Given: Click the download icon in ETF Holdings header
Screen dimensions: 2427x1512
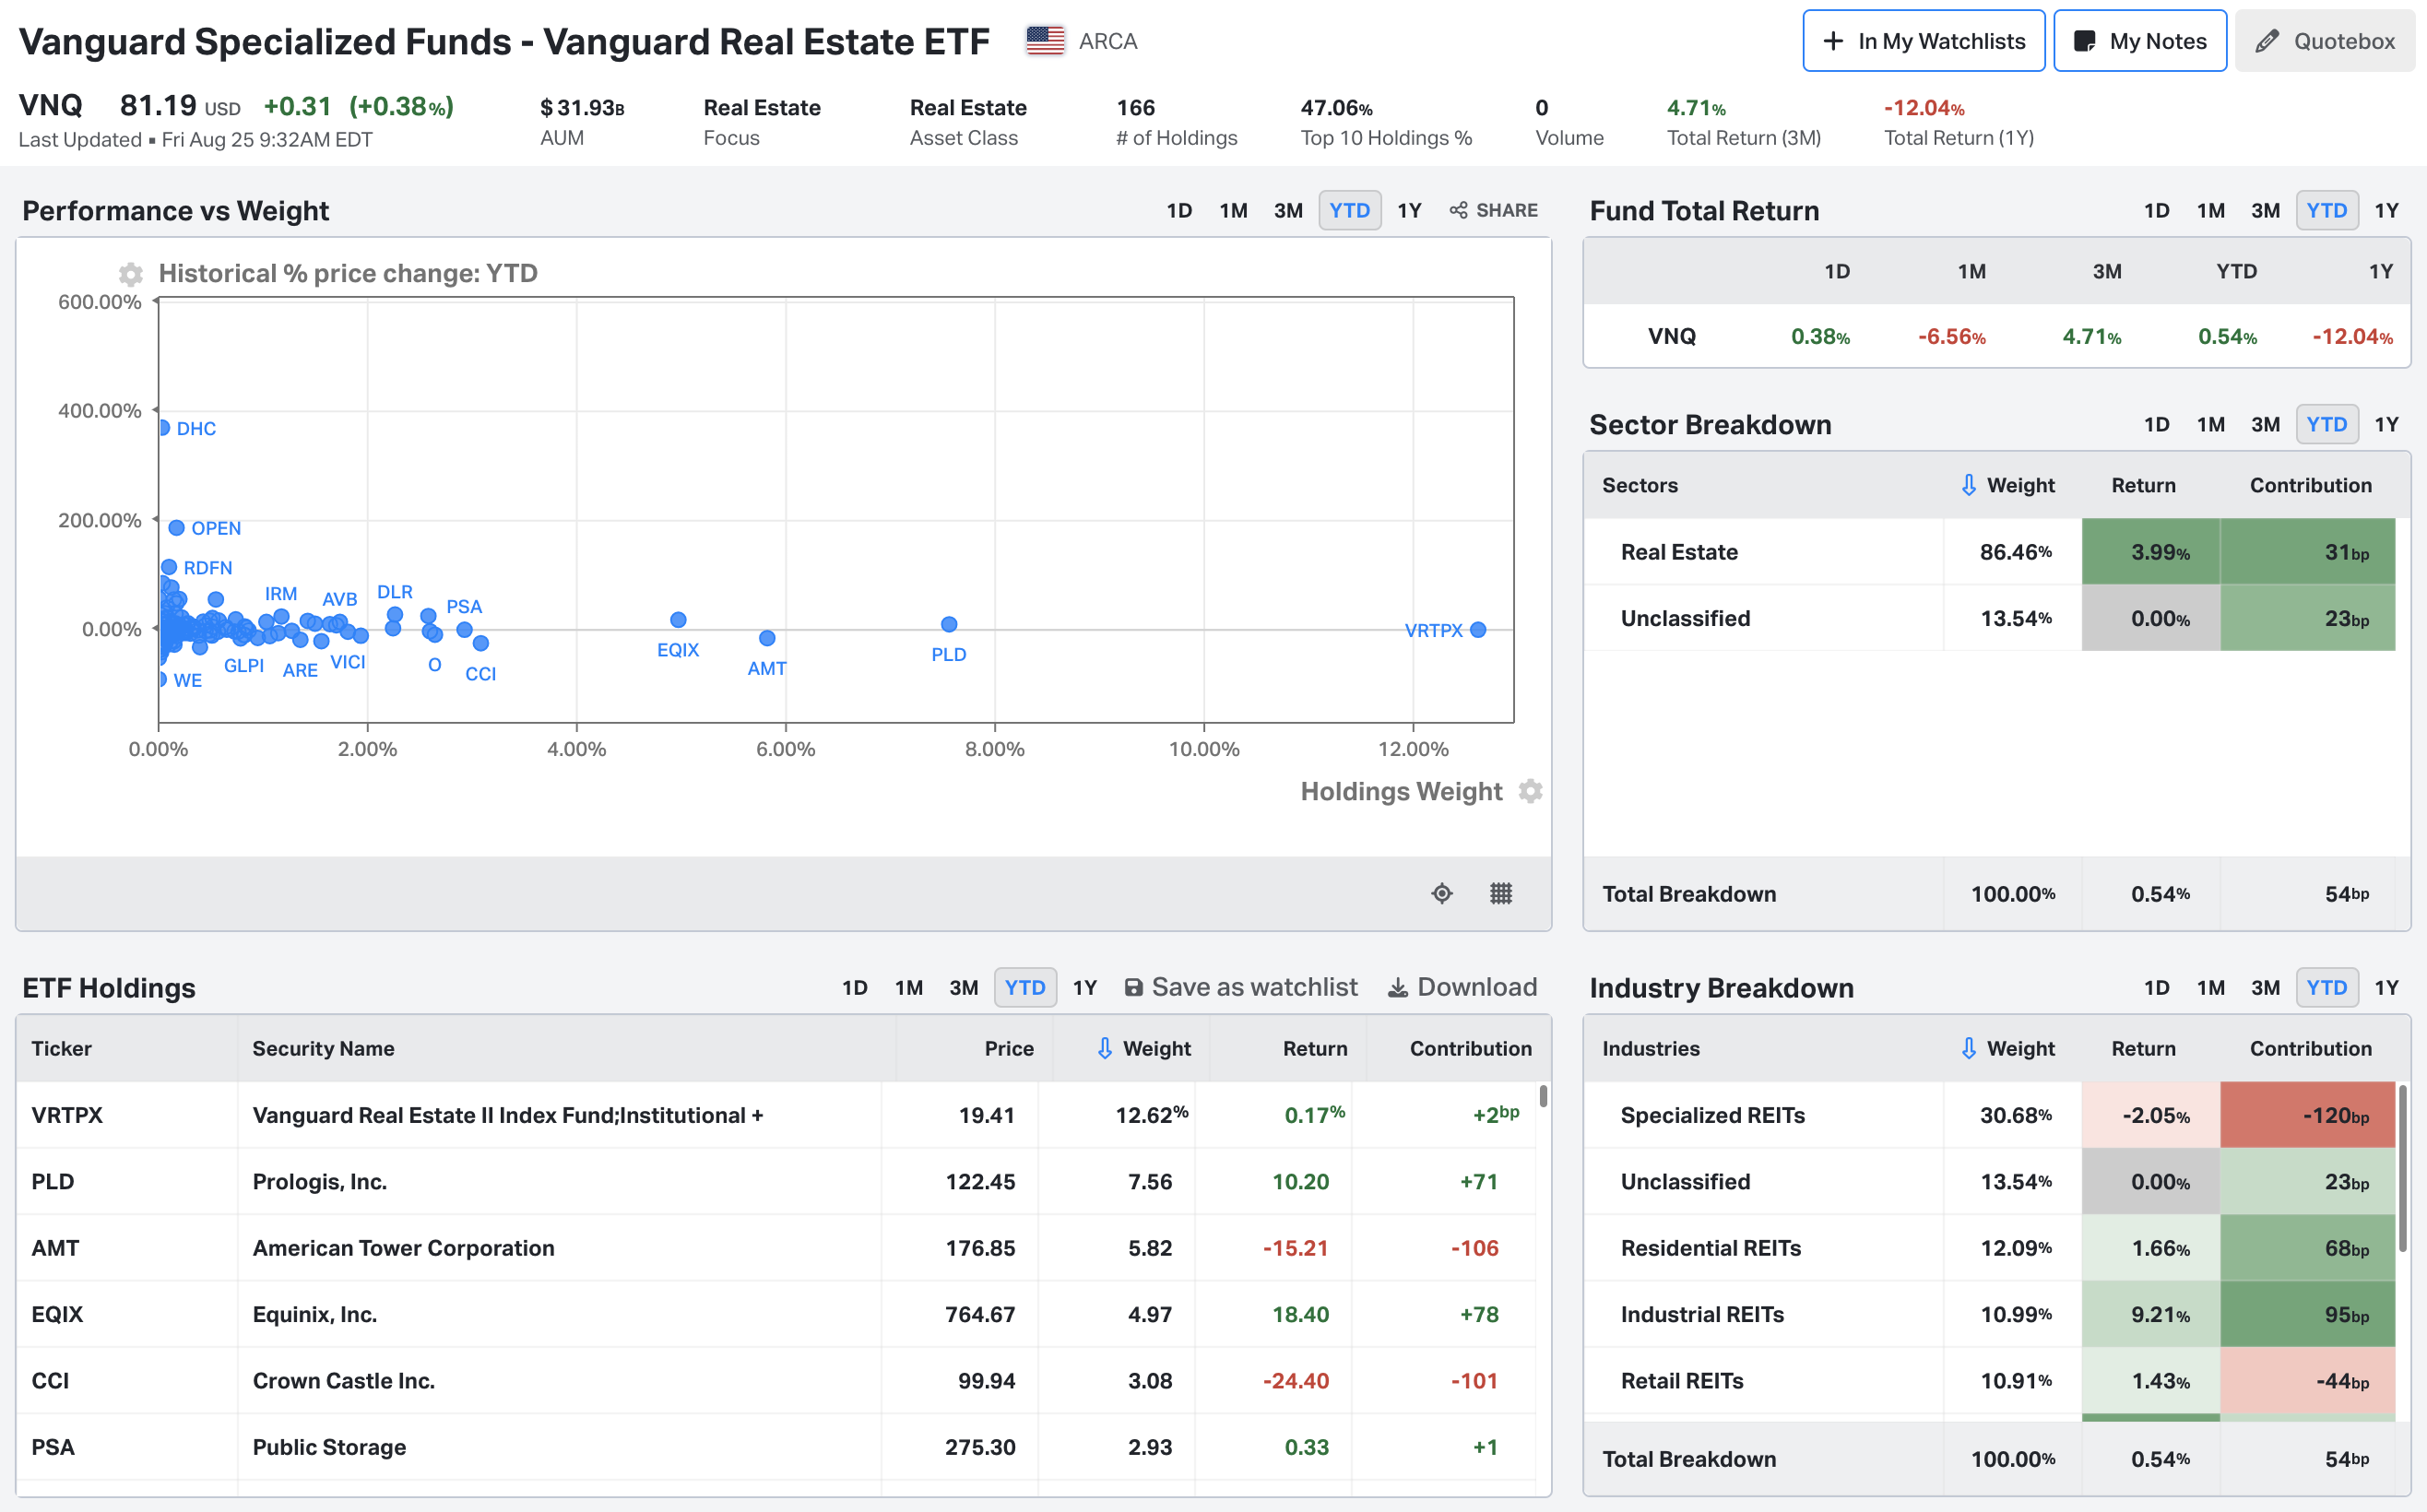Looking at the screenshot, I should (x=1398, y=988).
